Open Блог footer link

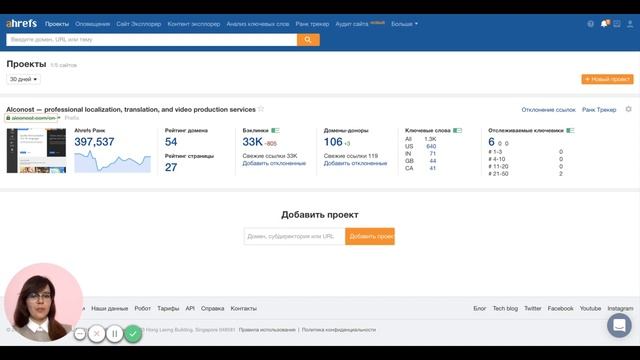tap(480, 309)
